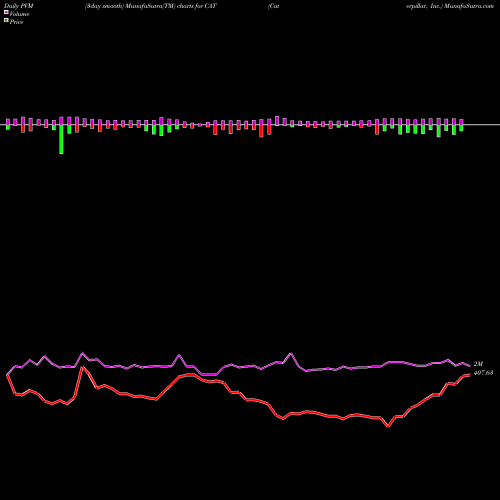The height and width of the screenshot is (500, 500).
Task: Click the end of the magenta volume line
Action: (469, 366)
